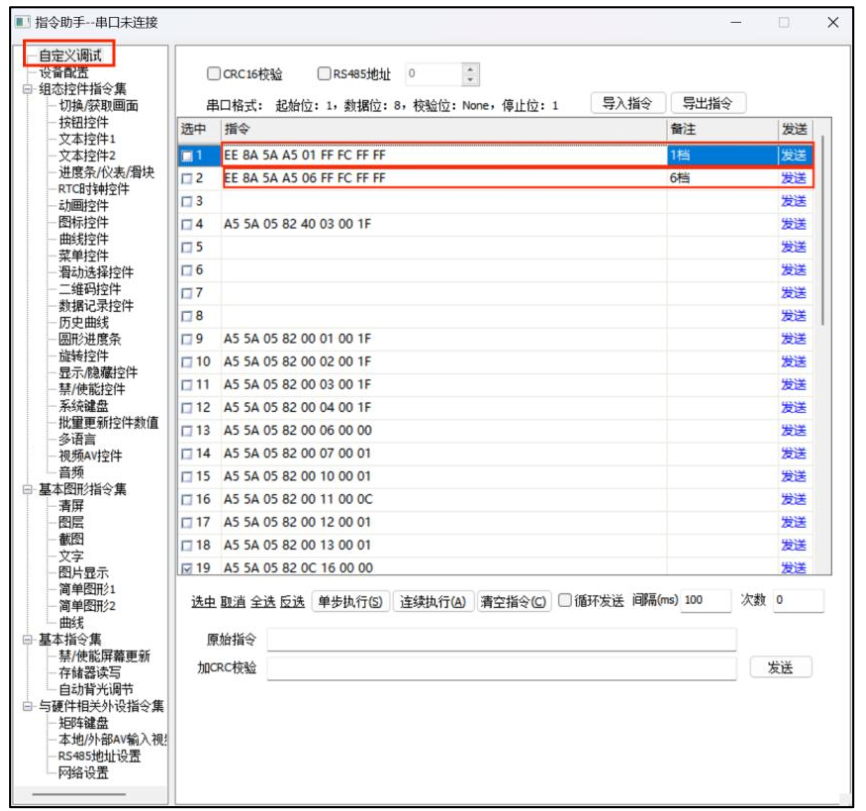866x811 pixels.
Task: Uncheck the box for command row 19
Action: [187, 568]
